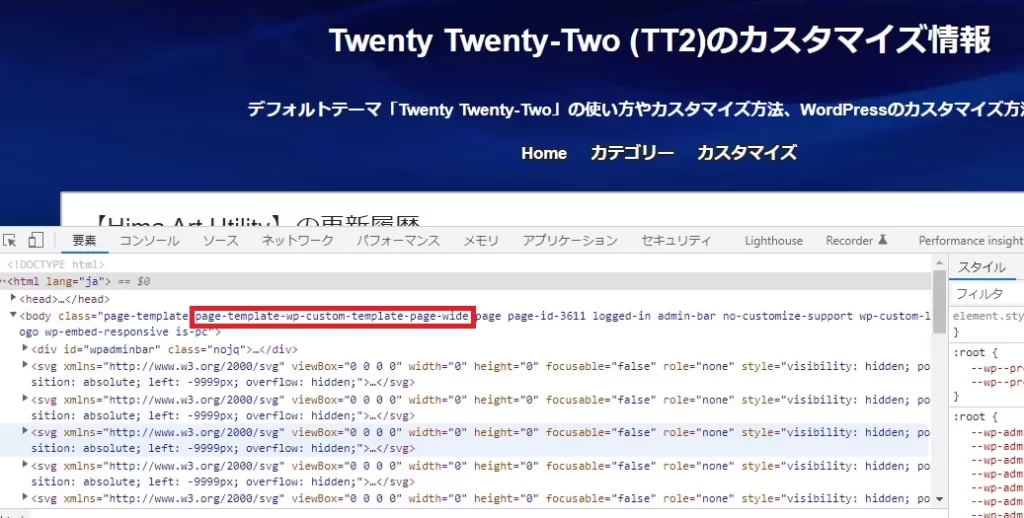Open the Performance insights tab

971,240
